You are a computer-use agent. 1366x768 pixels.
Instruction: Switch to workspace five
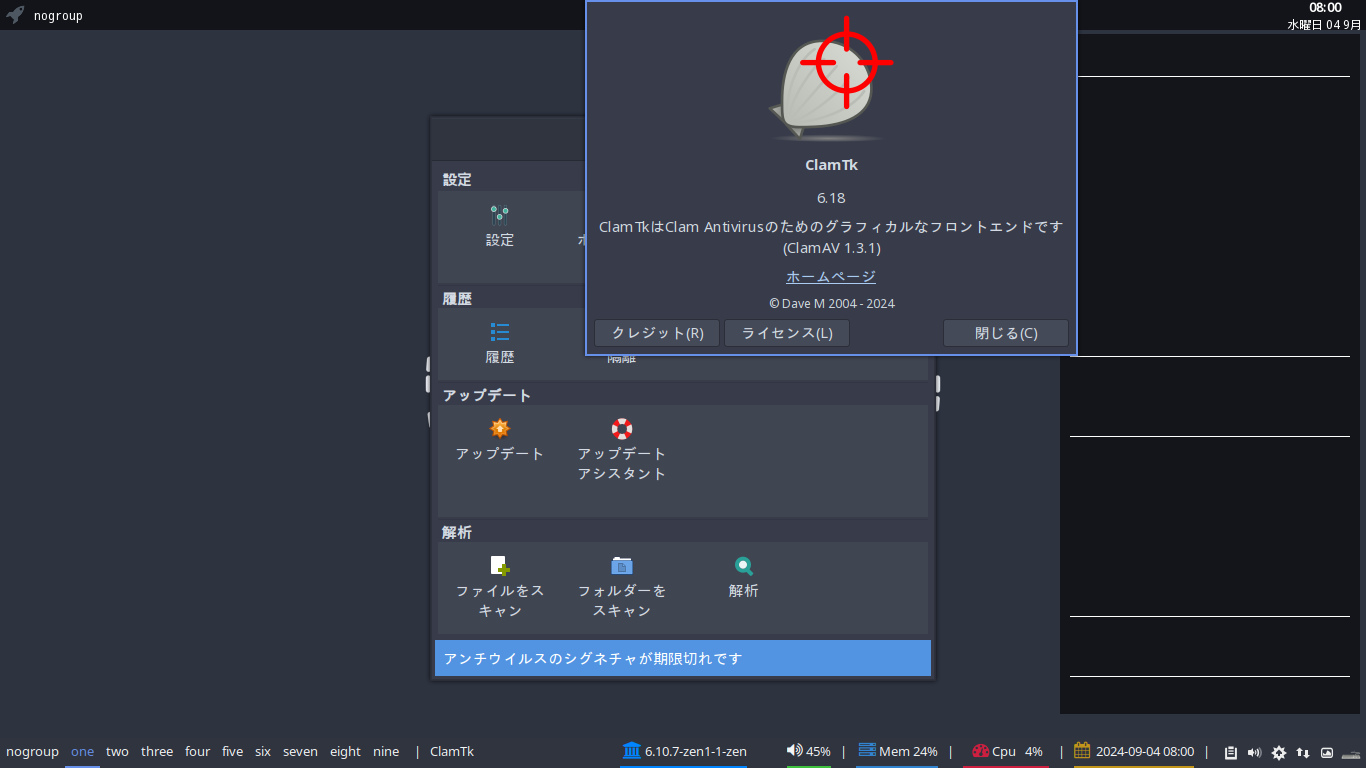232,751
